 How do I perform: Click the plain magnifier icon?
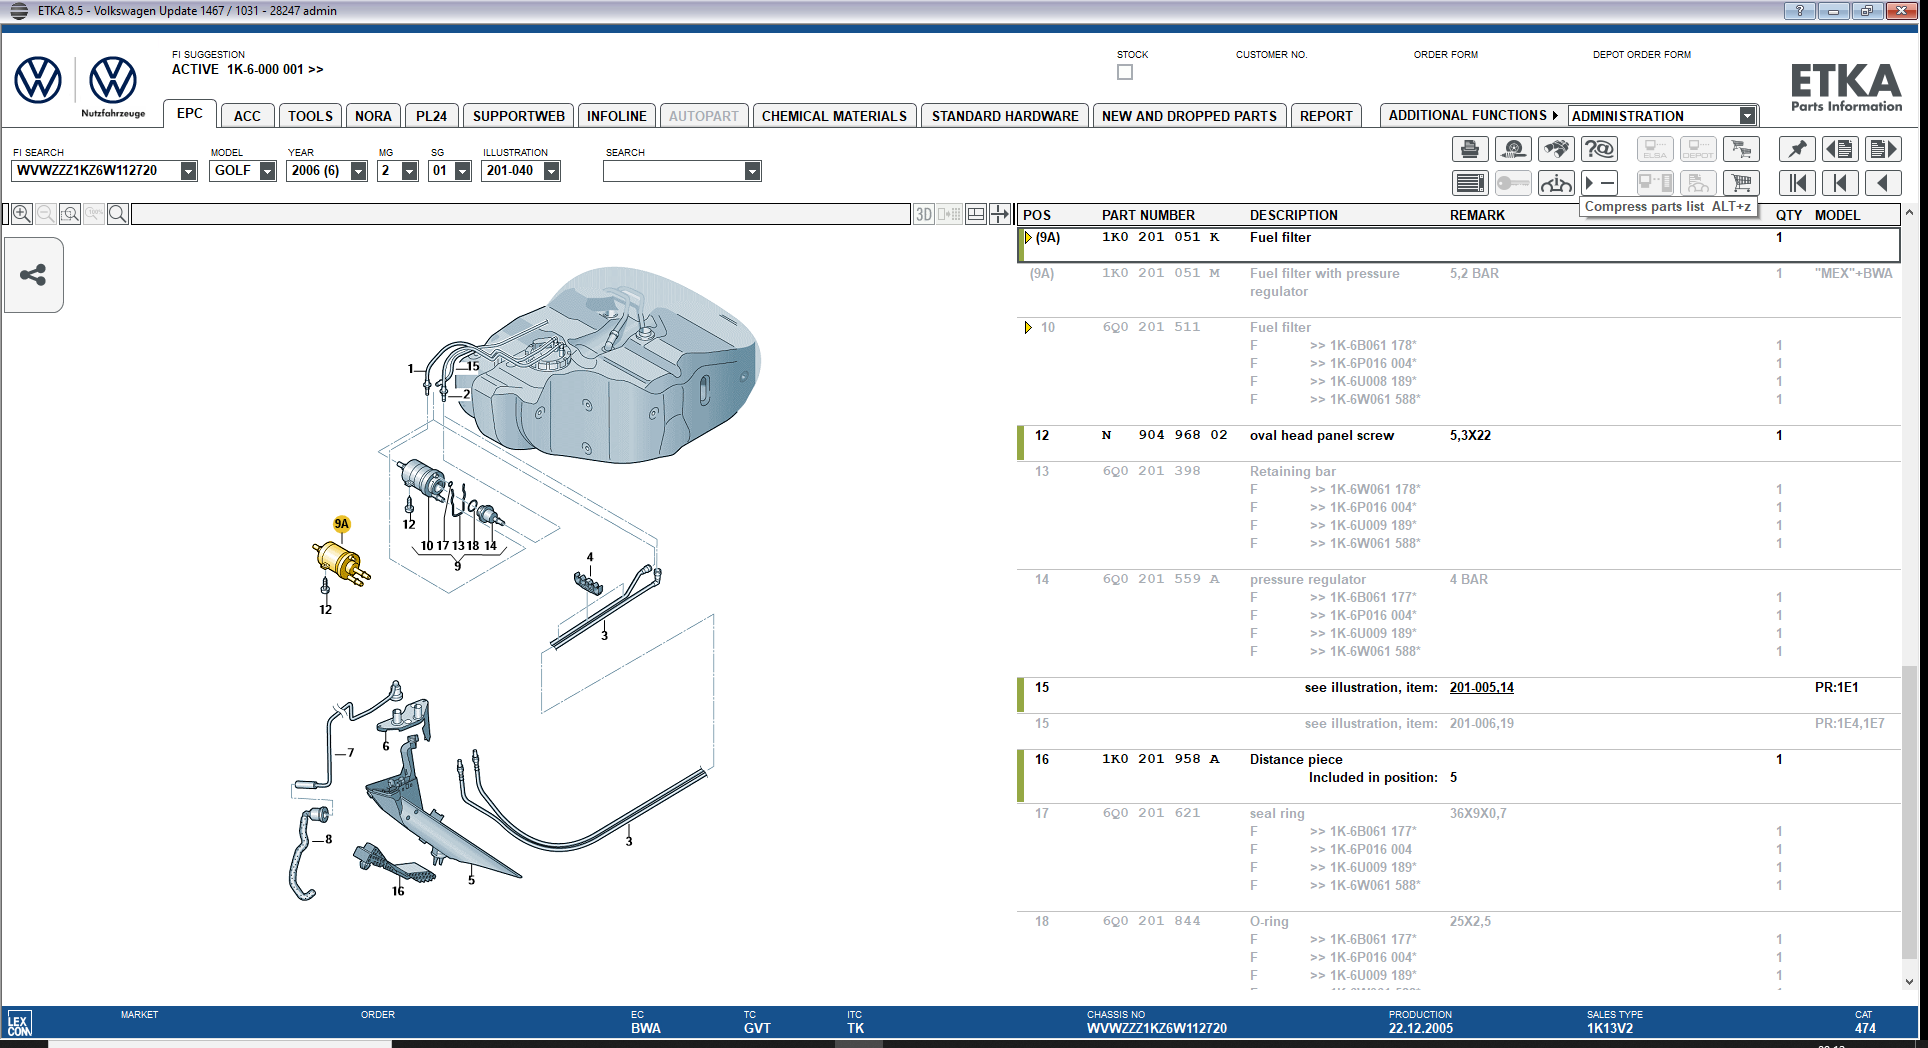coord(118,214)
